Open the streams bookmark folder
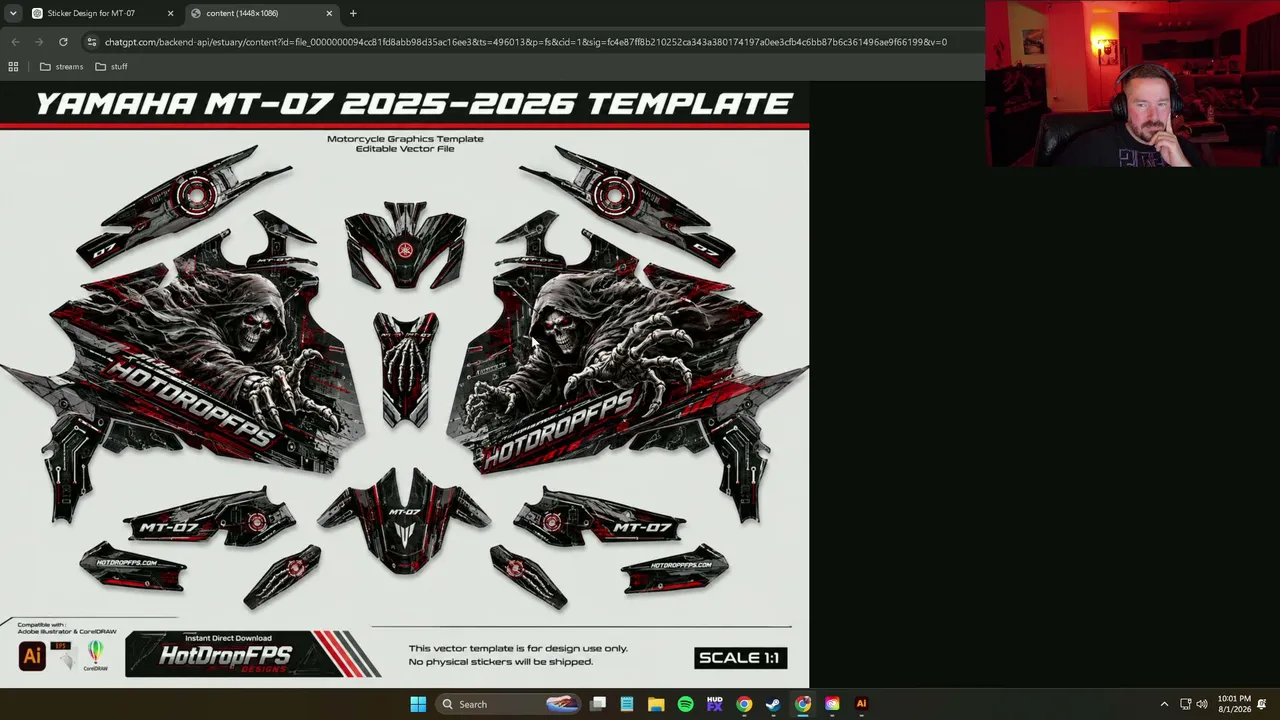 point(61,67)
